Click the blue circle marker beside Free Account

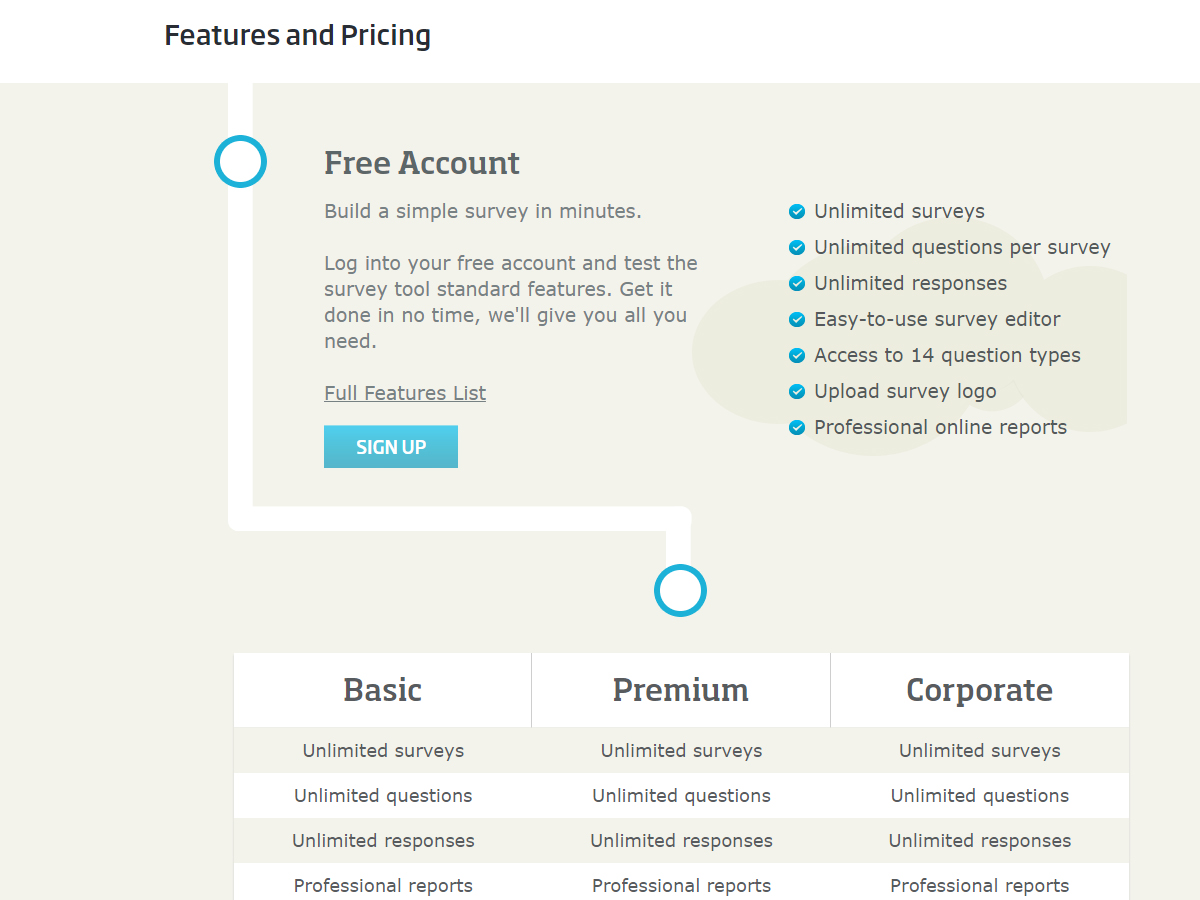(x=240, y=161)
